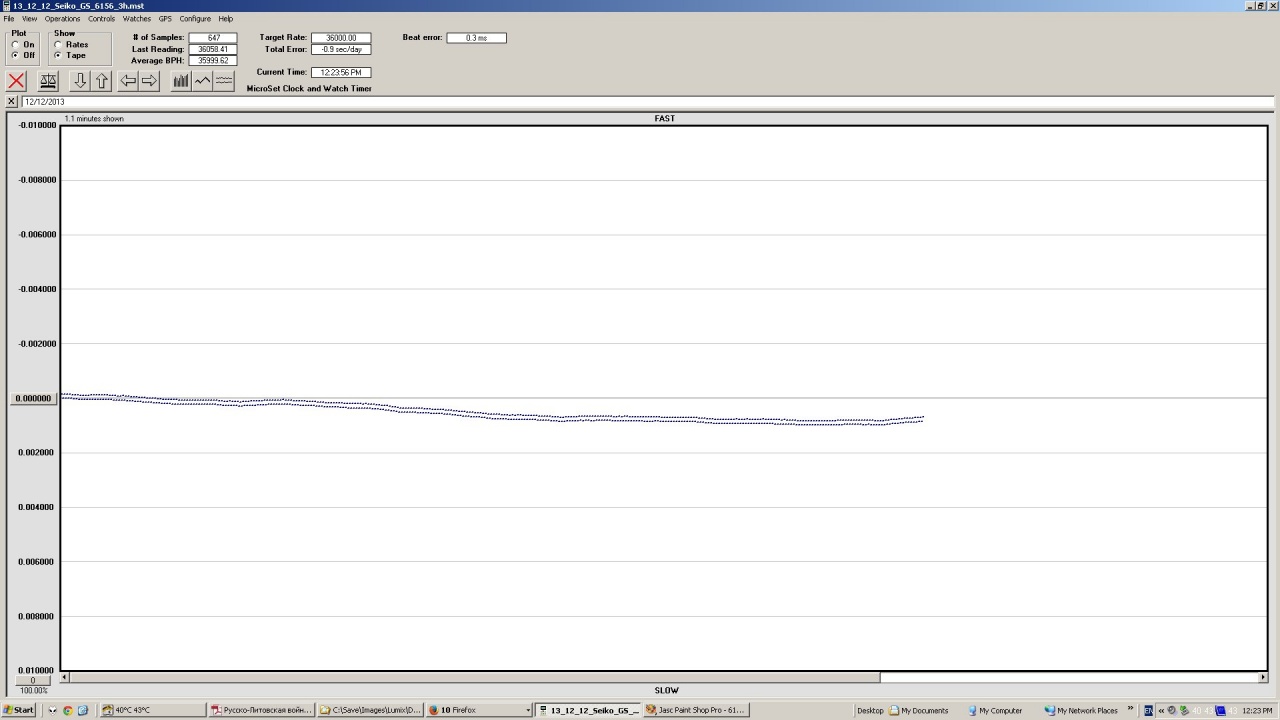The width and height of the screenshot is (1280, 720).
Task: Turn Plot On radio button
Action: click(x=15, y=45)
